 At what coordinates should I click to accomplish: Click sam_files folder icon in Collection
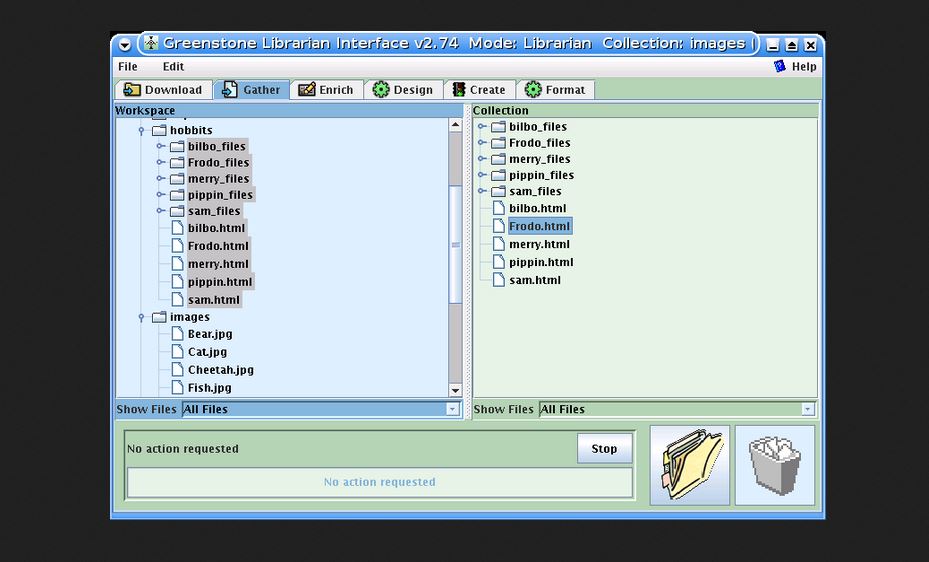pos(499,191)
